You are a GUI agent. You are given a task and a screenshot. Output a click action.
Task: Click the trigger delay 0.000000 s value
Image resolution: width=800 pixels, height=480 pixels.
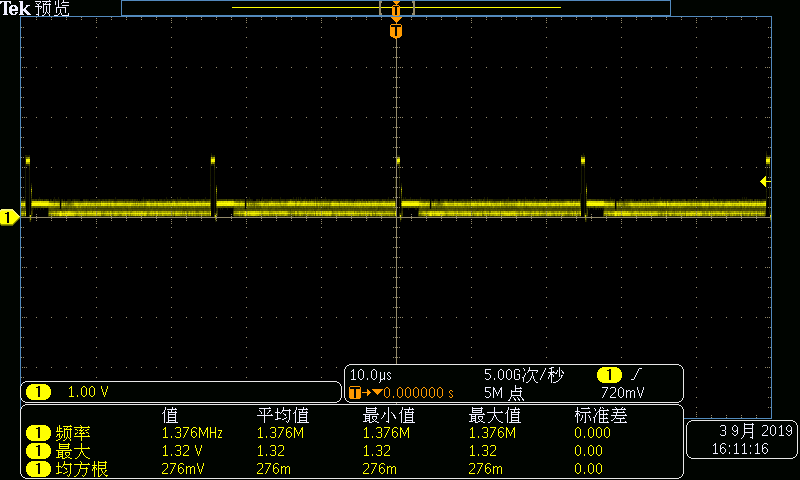click(418, 393)
